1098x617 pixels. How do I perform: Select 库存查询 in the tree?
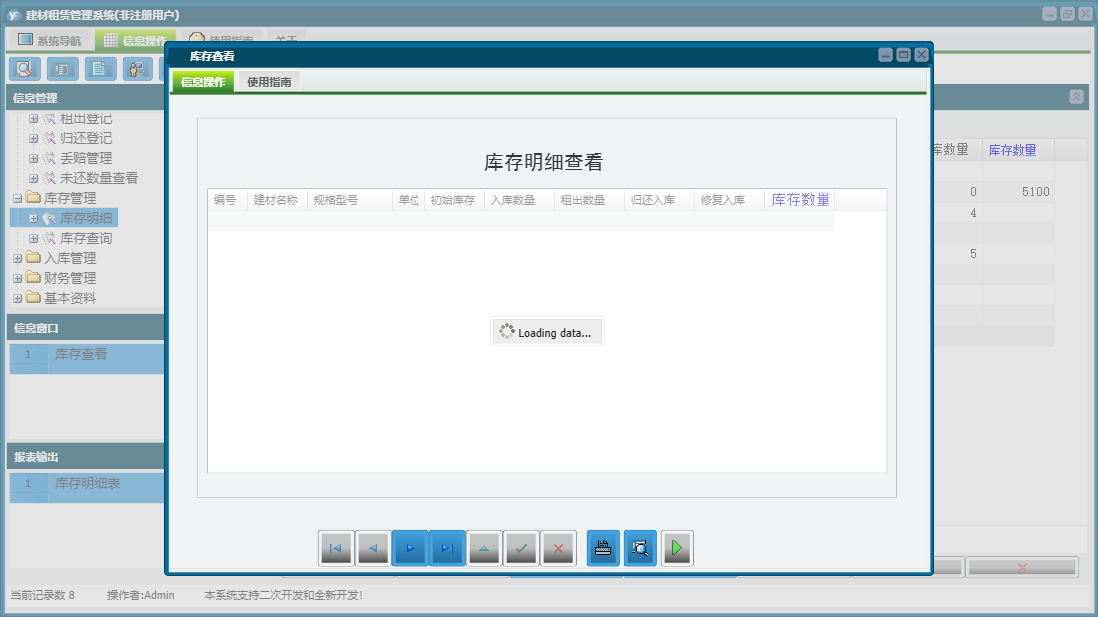85,238
